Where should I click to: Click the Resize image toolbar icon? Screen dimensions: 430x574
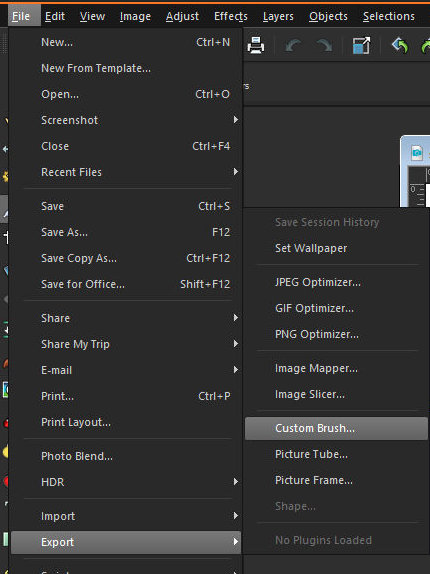click(x=361, y=46)
